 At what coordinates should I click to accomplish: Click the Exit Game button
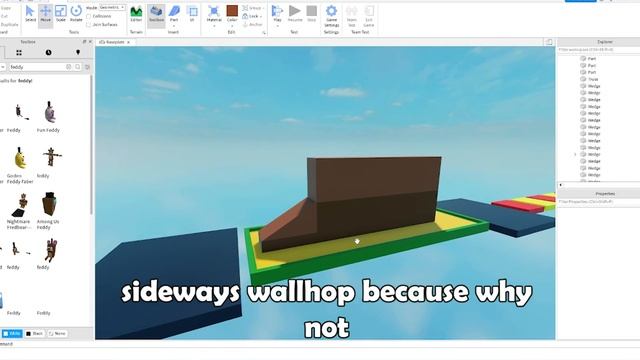point(369,16)
